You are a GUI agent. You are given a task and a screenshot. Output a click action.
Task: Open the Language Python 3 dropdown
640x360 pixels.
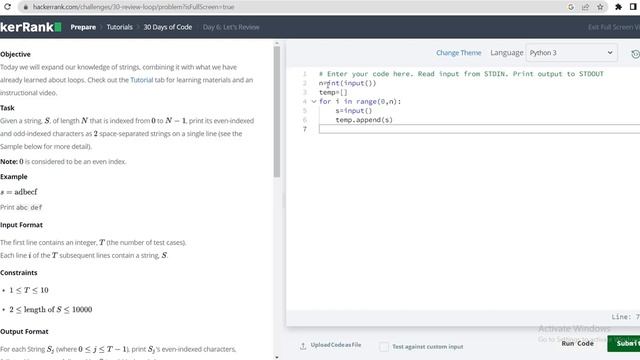pos(571,53)
